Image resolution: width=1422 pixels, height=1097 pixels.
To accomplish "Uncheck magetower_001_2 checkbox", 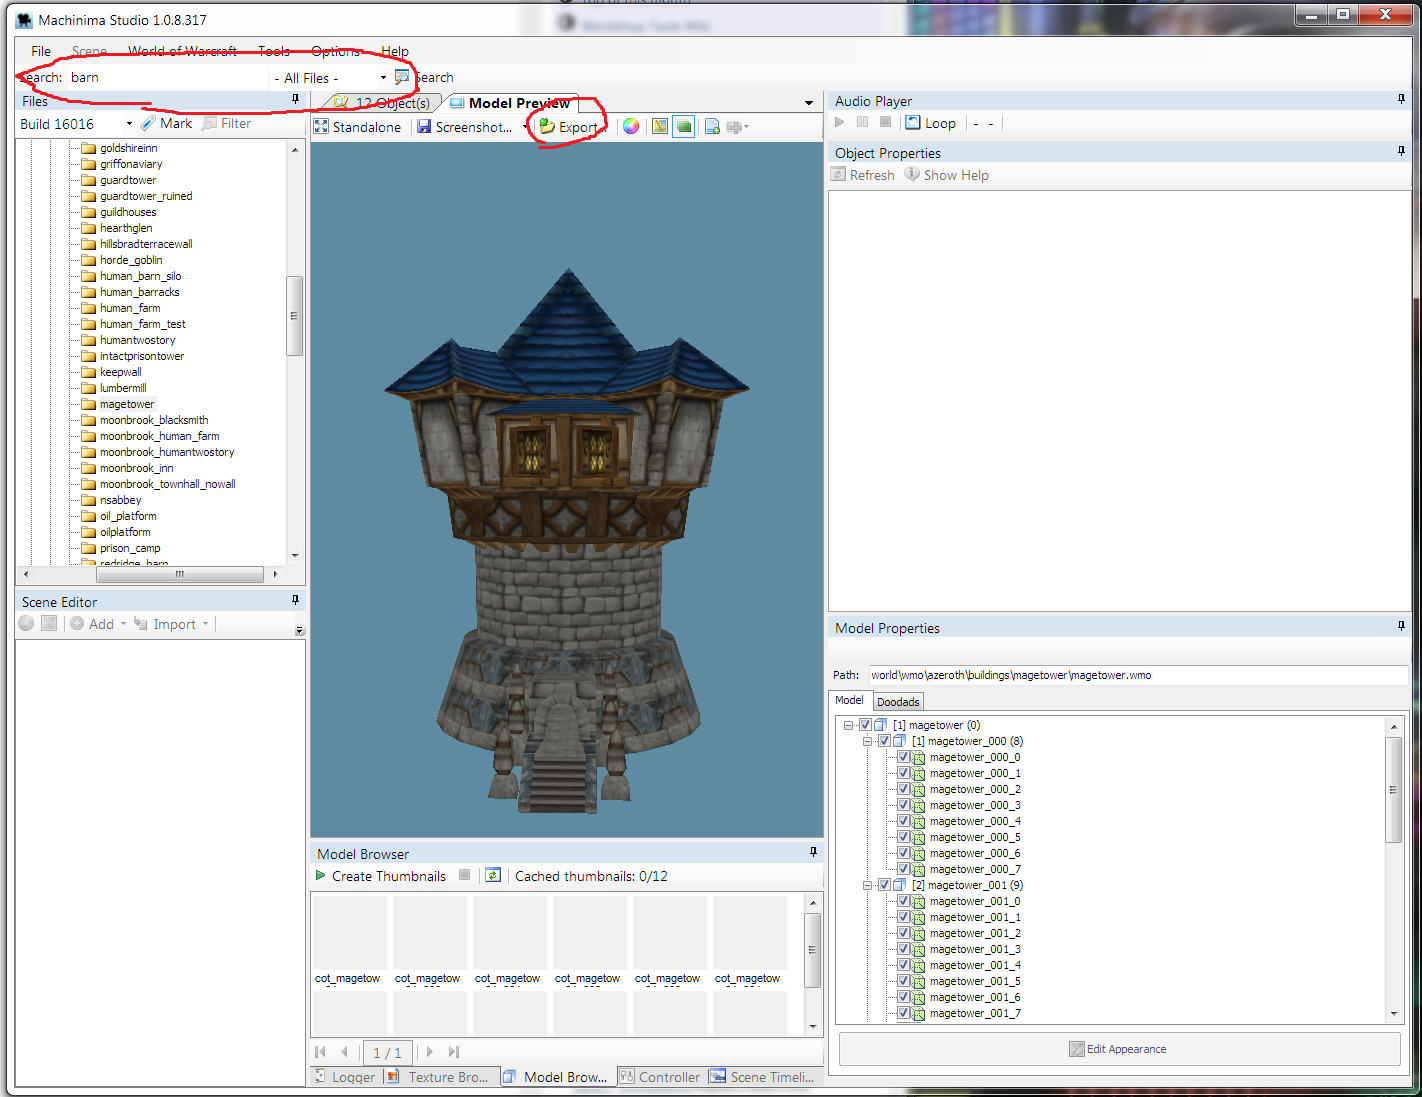I will pyautogui.click(x=903, y=933).
